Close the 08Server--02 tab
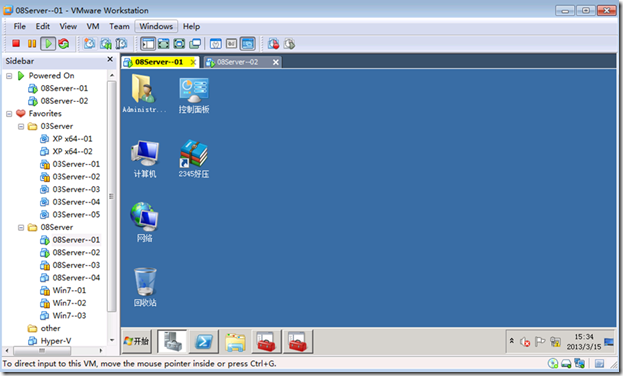 [x=275, y=62]
